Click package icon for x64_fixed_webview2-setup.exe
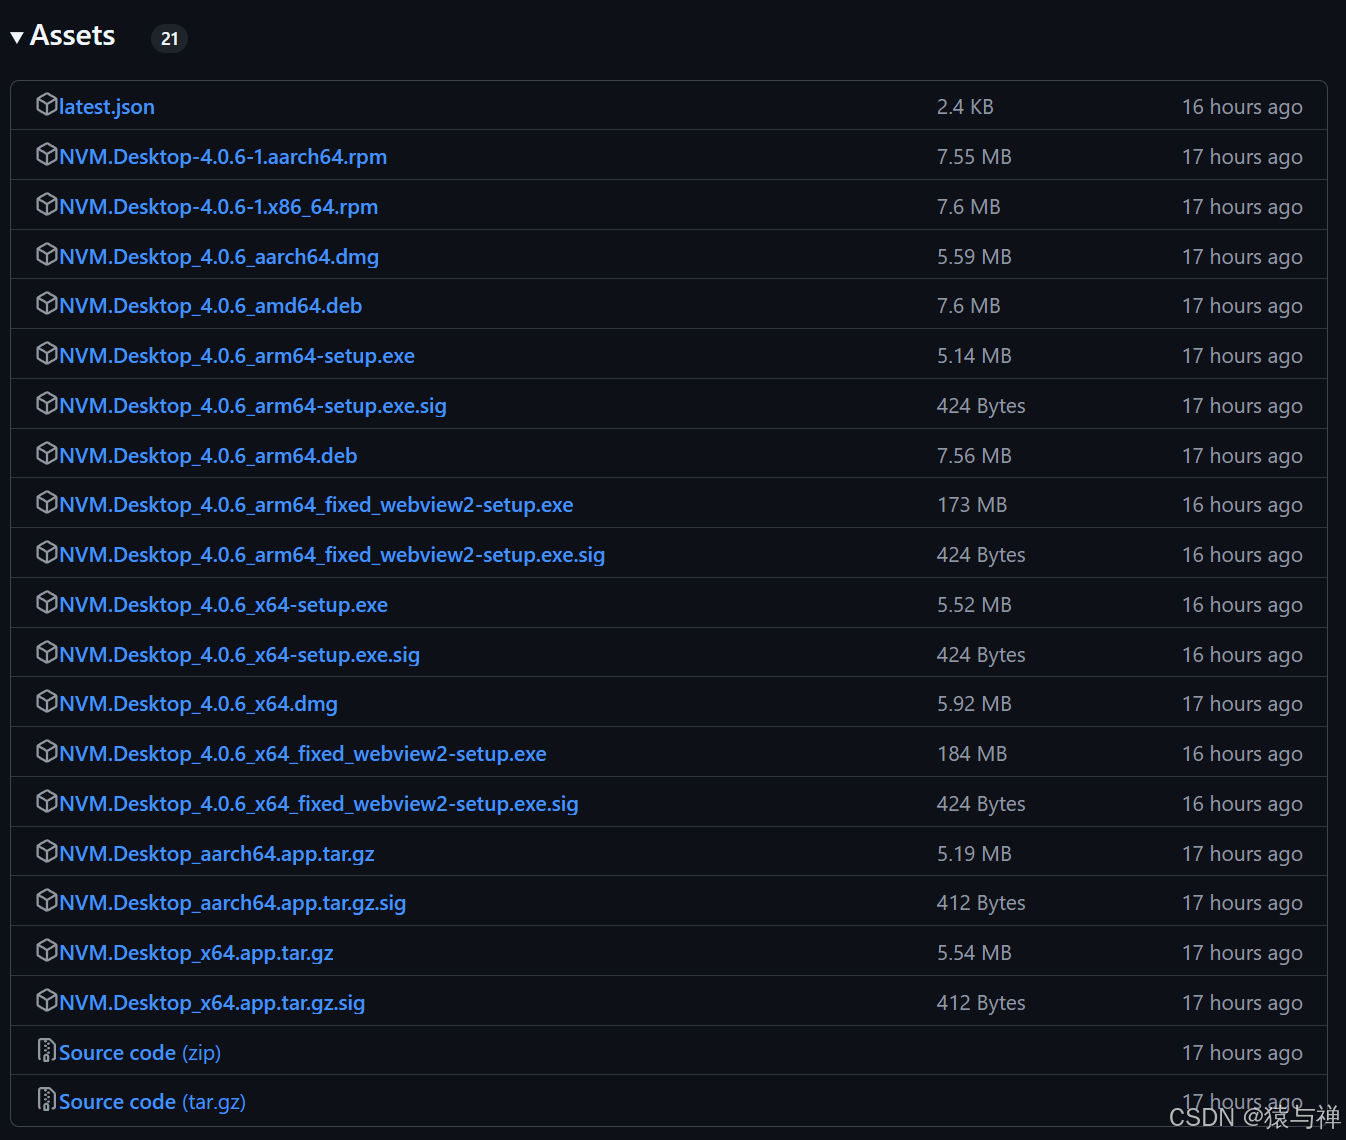1346x1140 pixels. (x=47, y=751)
